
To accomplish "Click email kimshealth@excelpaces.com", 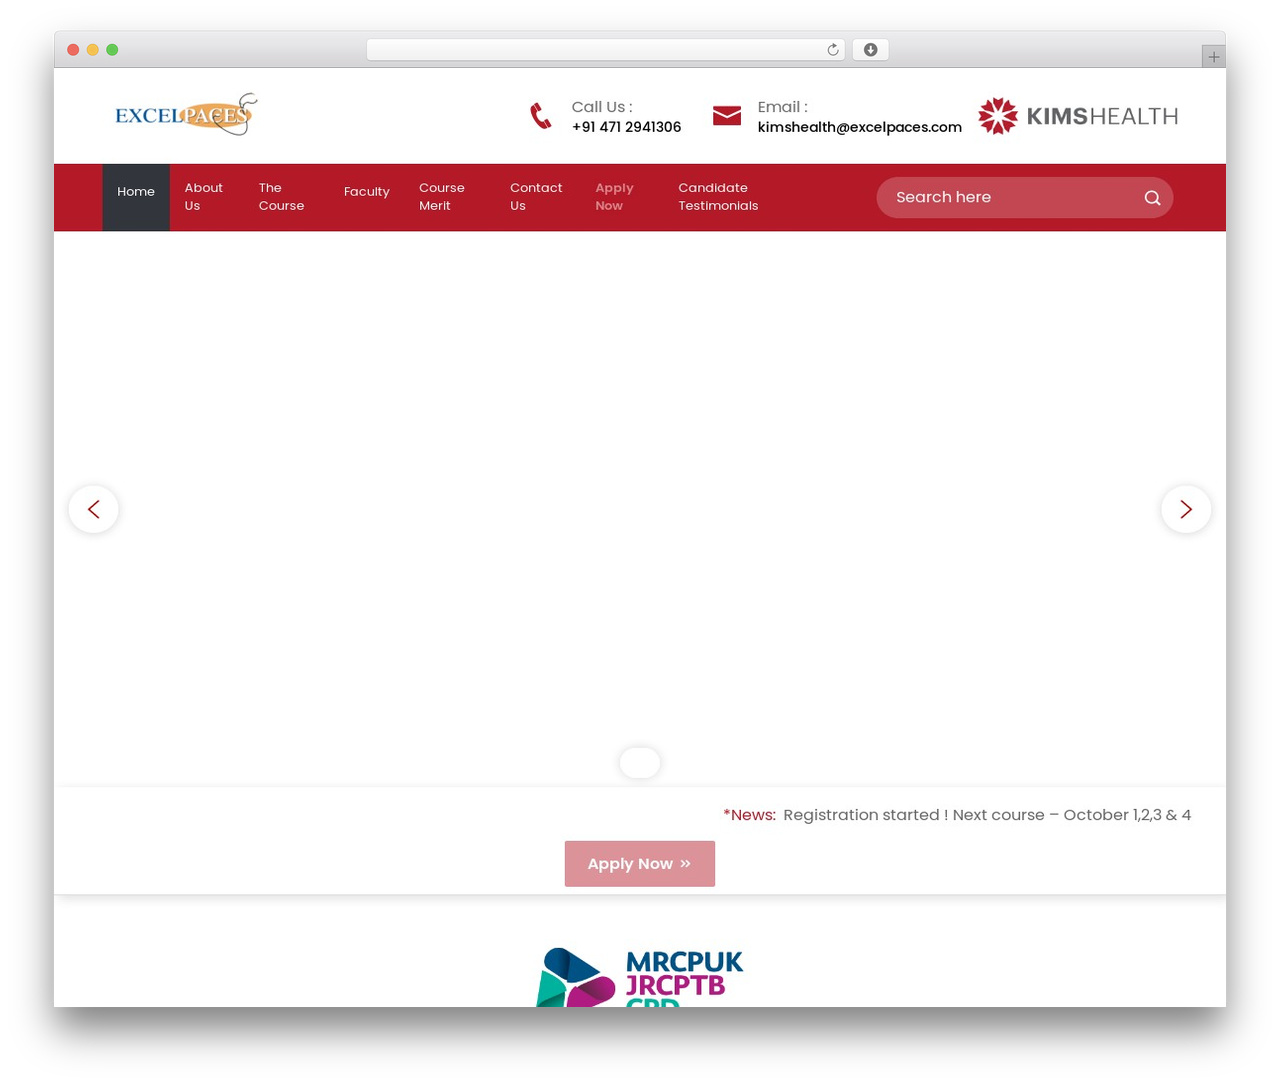I will point(860,127).
